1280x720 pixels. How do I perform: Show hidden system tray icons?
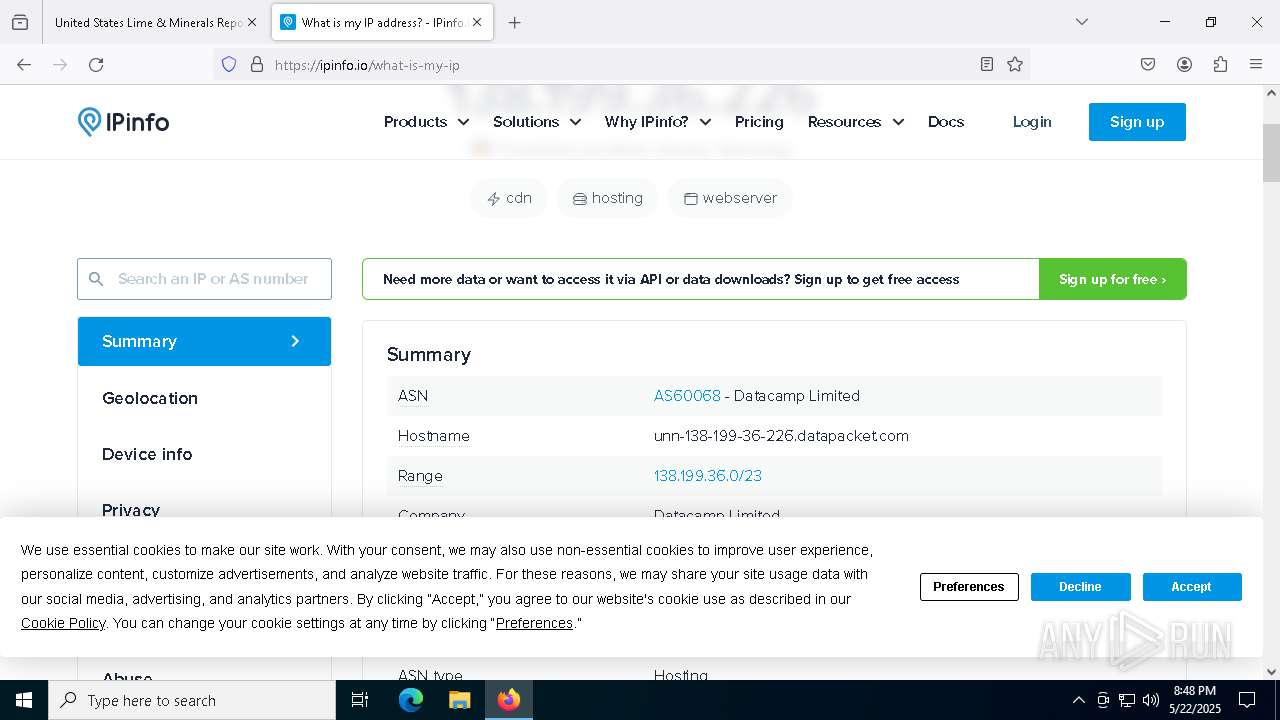1078,700
